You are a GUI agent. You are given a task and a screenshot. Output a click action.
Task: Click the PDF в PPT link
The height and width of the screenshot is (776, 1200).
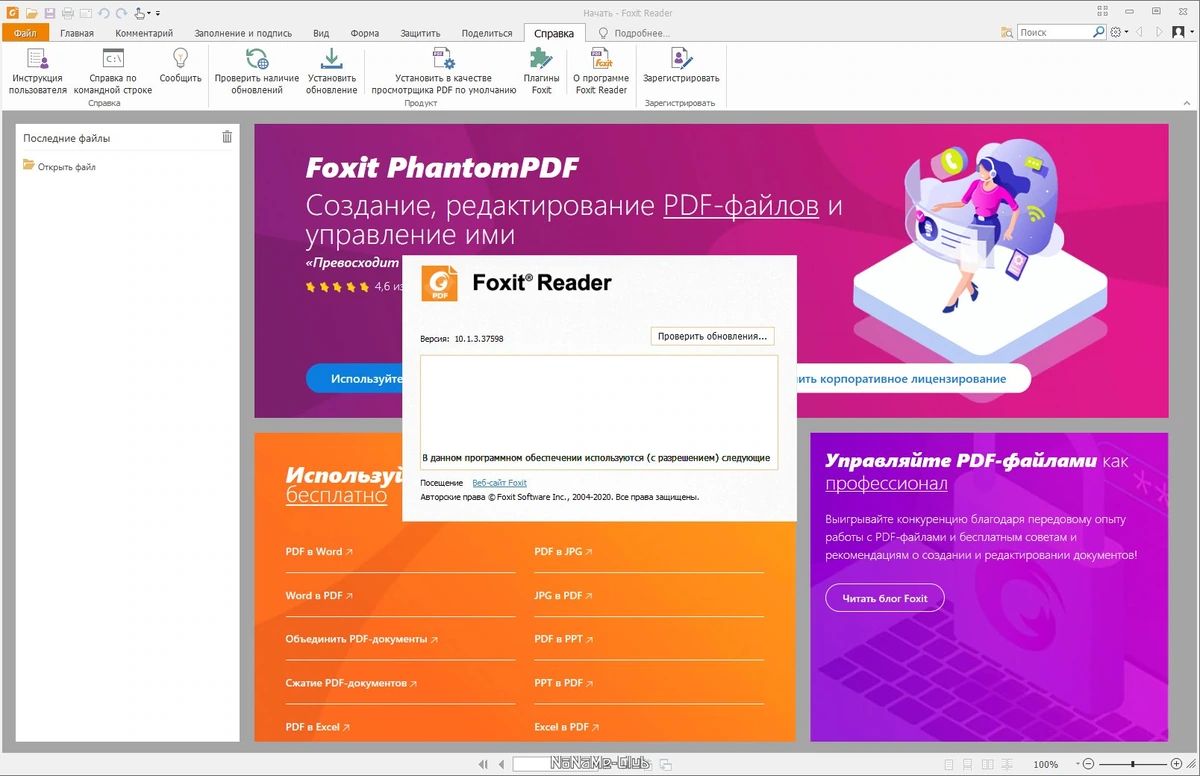[x=564, y=638]
